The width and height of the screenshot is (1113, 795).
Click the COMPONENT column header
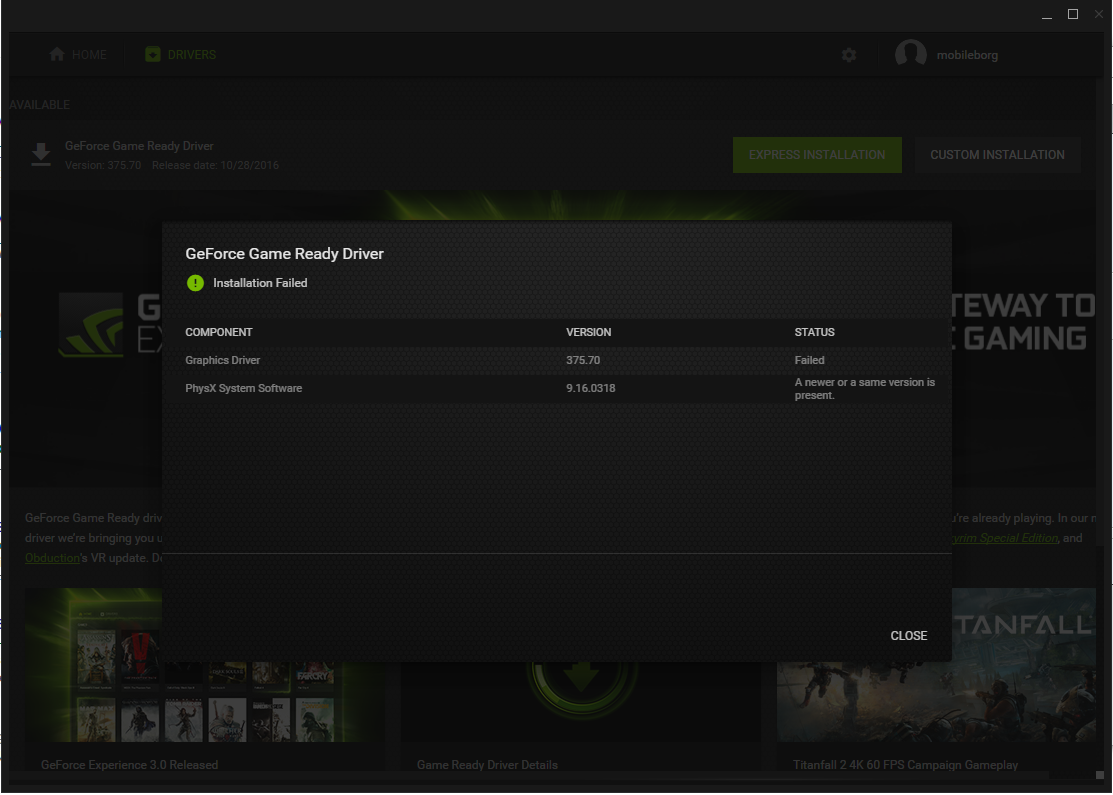(219, 332)
